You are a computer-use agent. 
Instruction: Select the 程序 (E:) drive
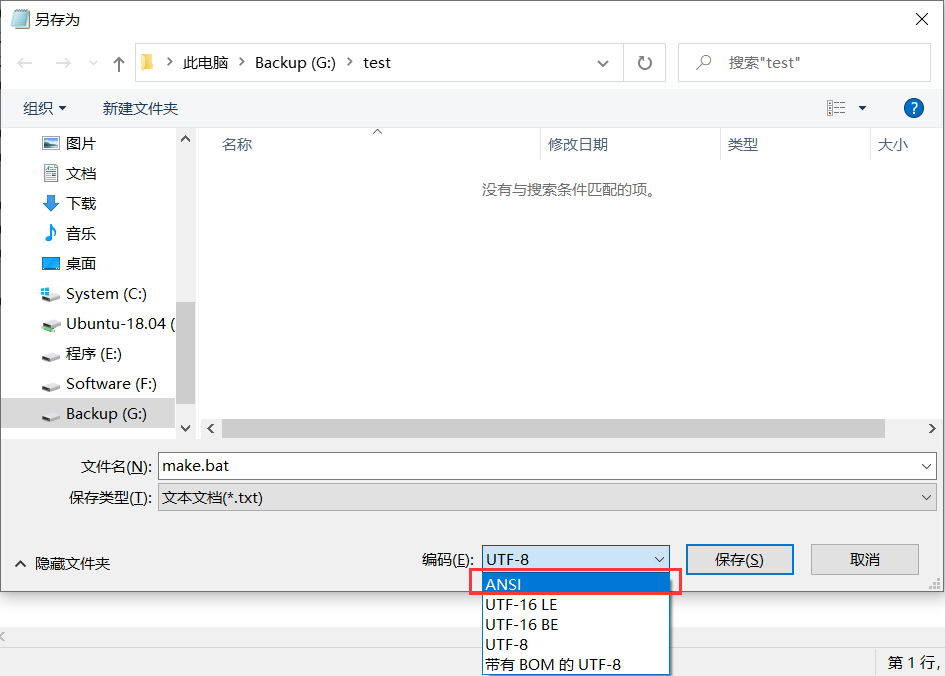(81, 354)
